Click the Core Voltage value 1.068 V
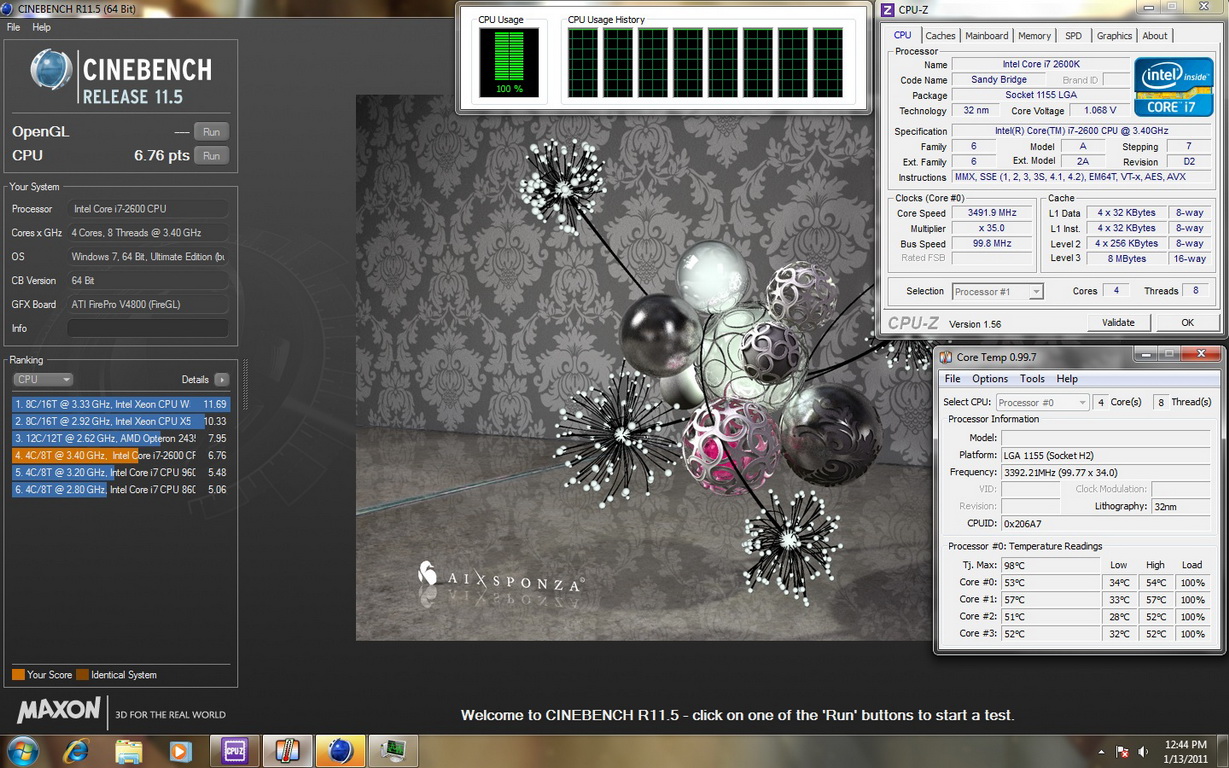 click(x=1101, y=111)
